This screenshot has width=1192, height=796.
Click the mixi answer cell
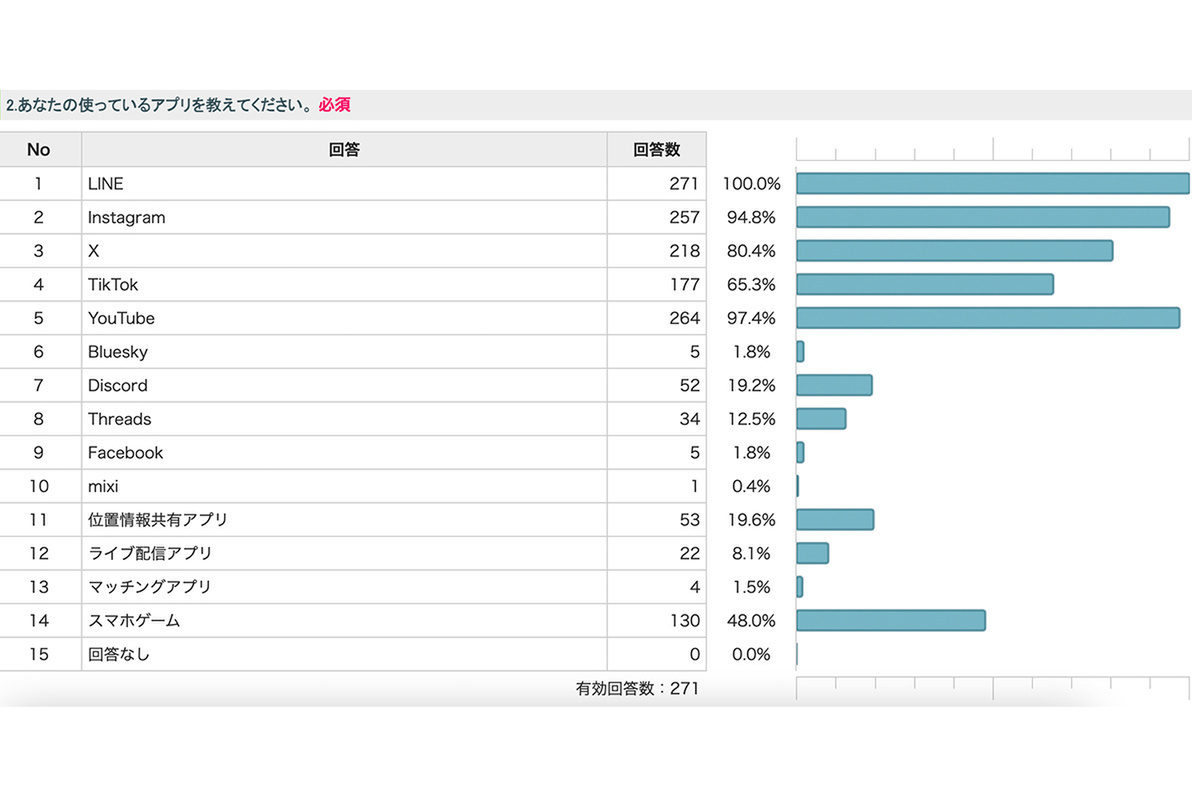[x=103, y=487]
